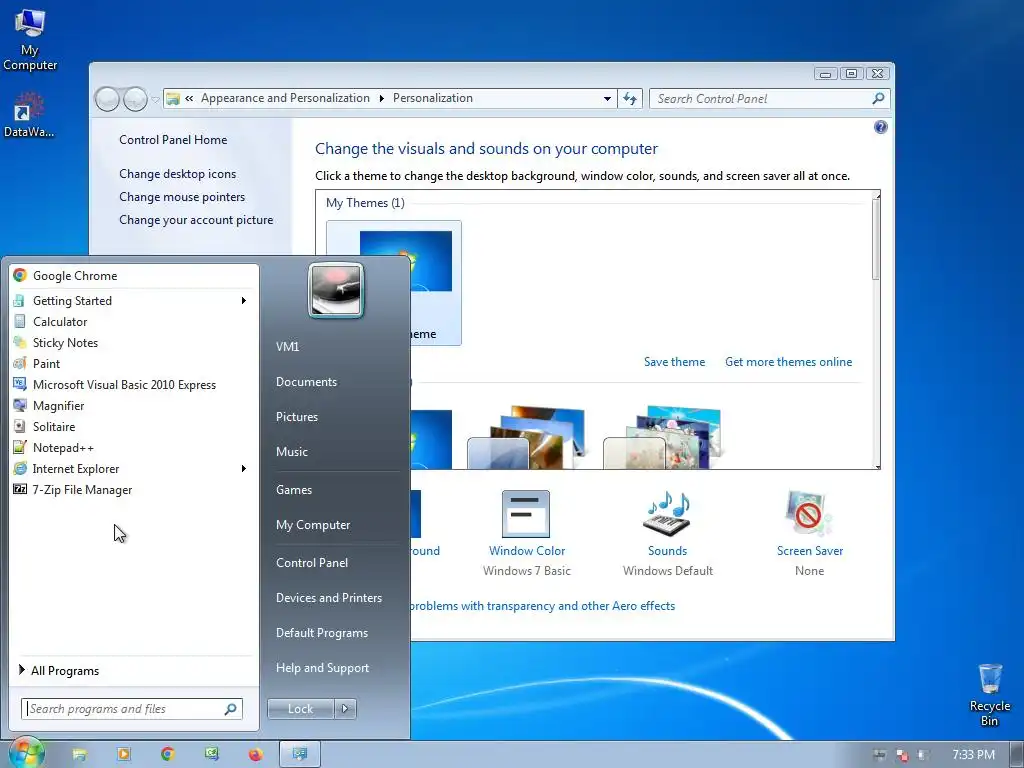Click the Forward navigation button
The height and width of the screenshot is (768, 1024).
[135, 99]
